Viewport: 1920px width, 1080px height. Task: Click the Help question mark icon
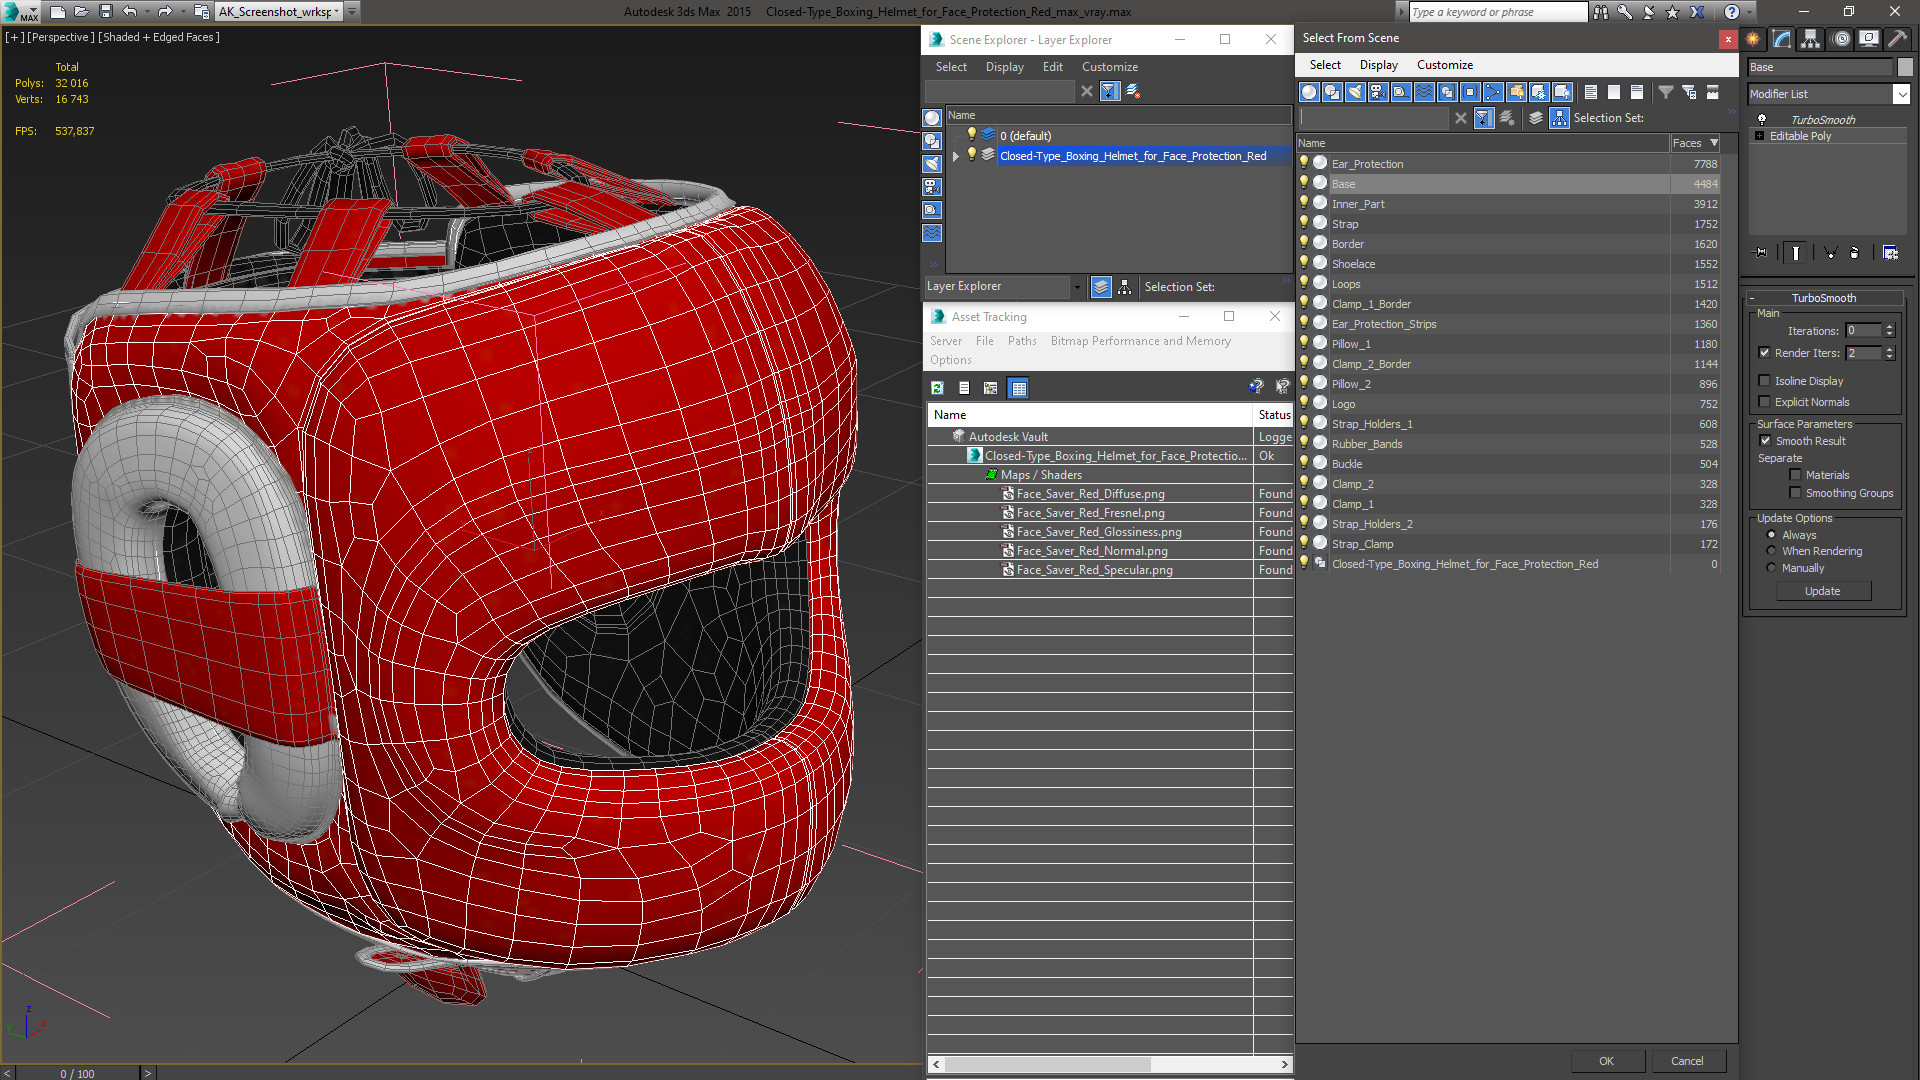click(1732, 12)
